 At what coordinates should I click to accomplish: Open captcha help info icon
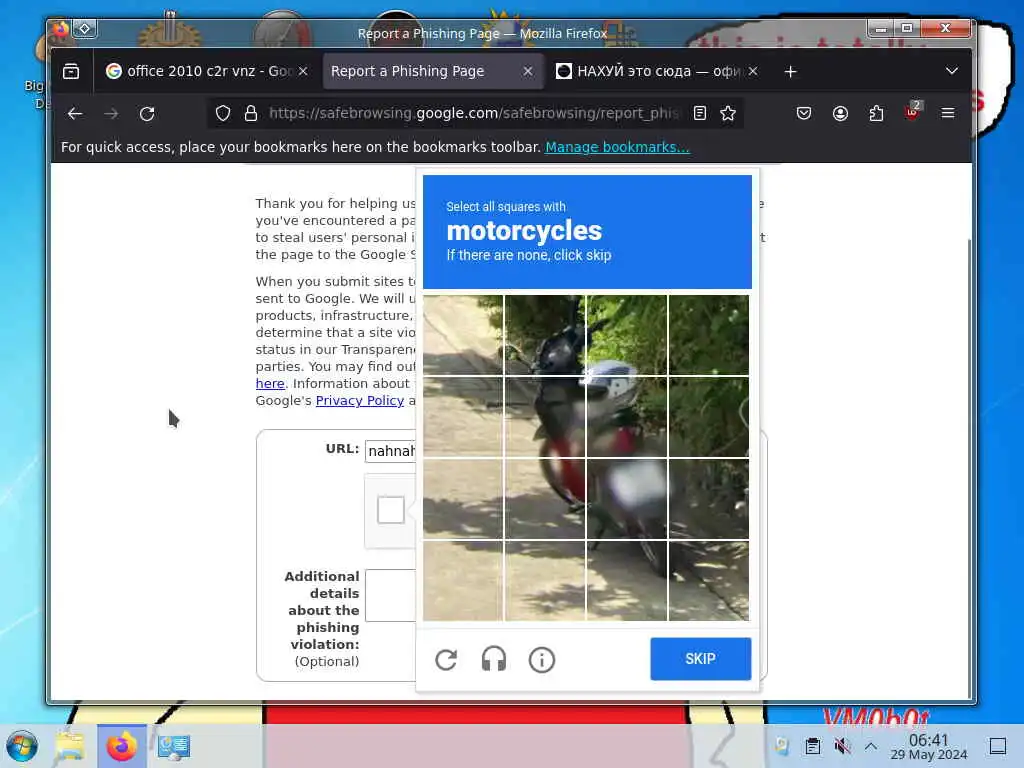click(541, 660)
